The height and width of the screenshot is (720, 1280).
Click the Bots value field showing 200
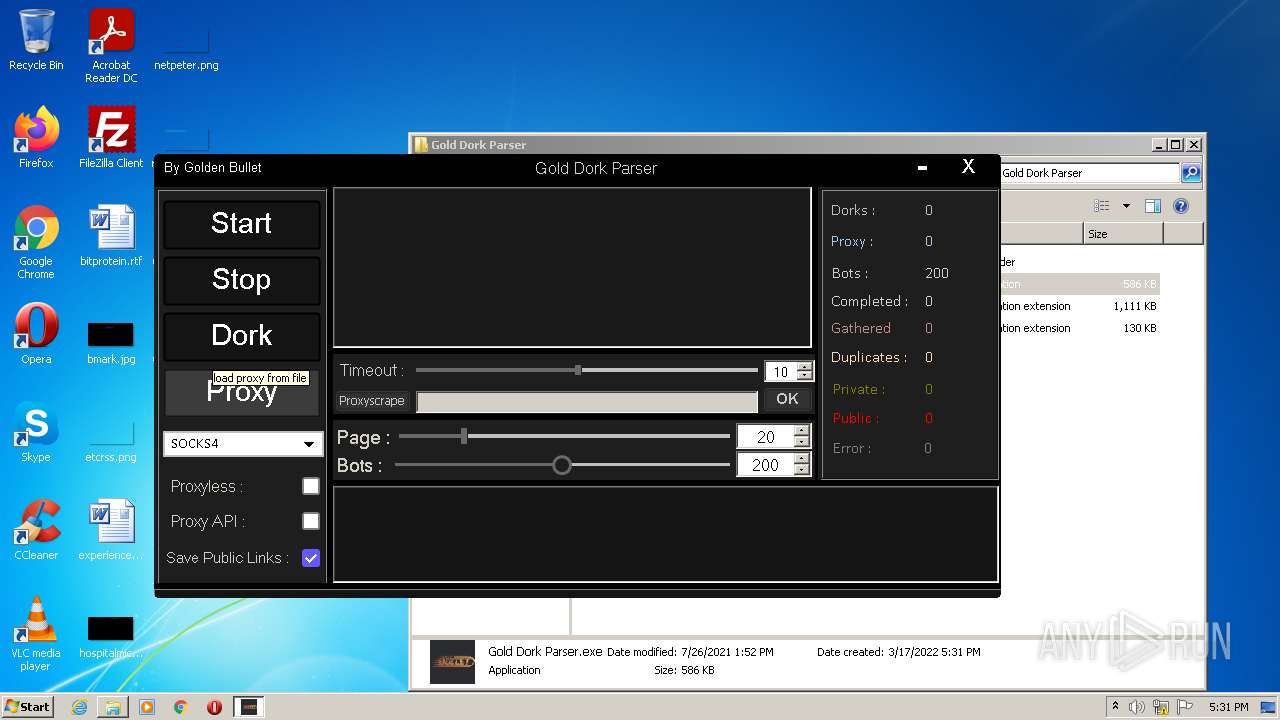point(766,465)
